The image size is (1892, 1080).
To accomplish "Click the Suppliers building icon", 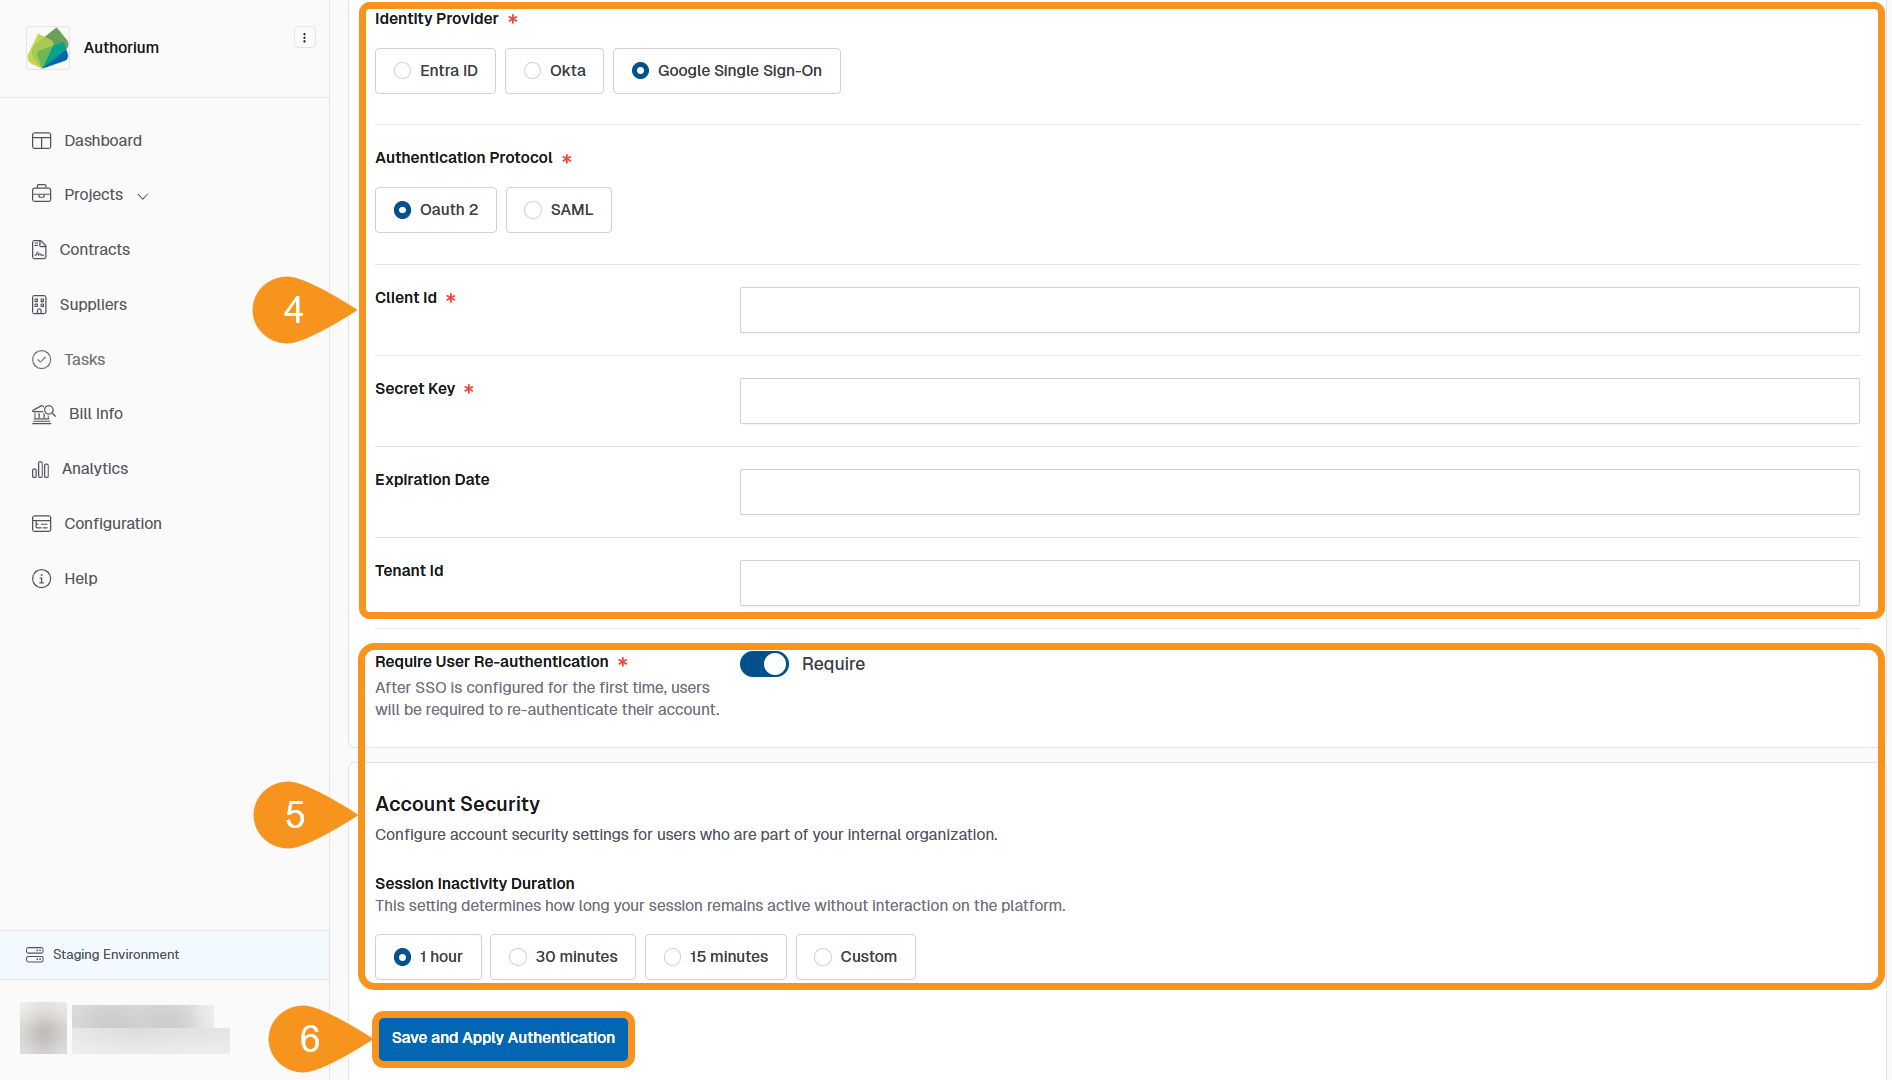I will coord(39,305).
